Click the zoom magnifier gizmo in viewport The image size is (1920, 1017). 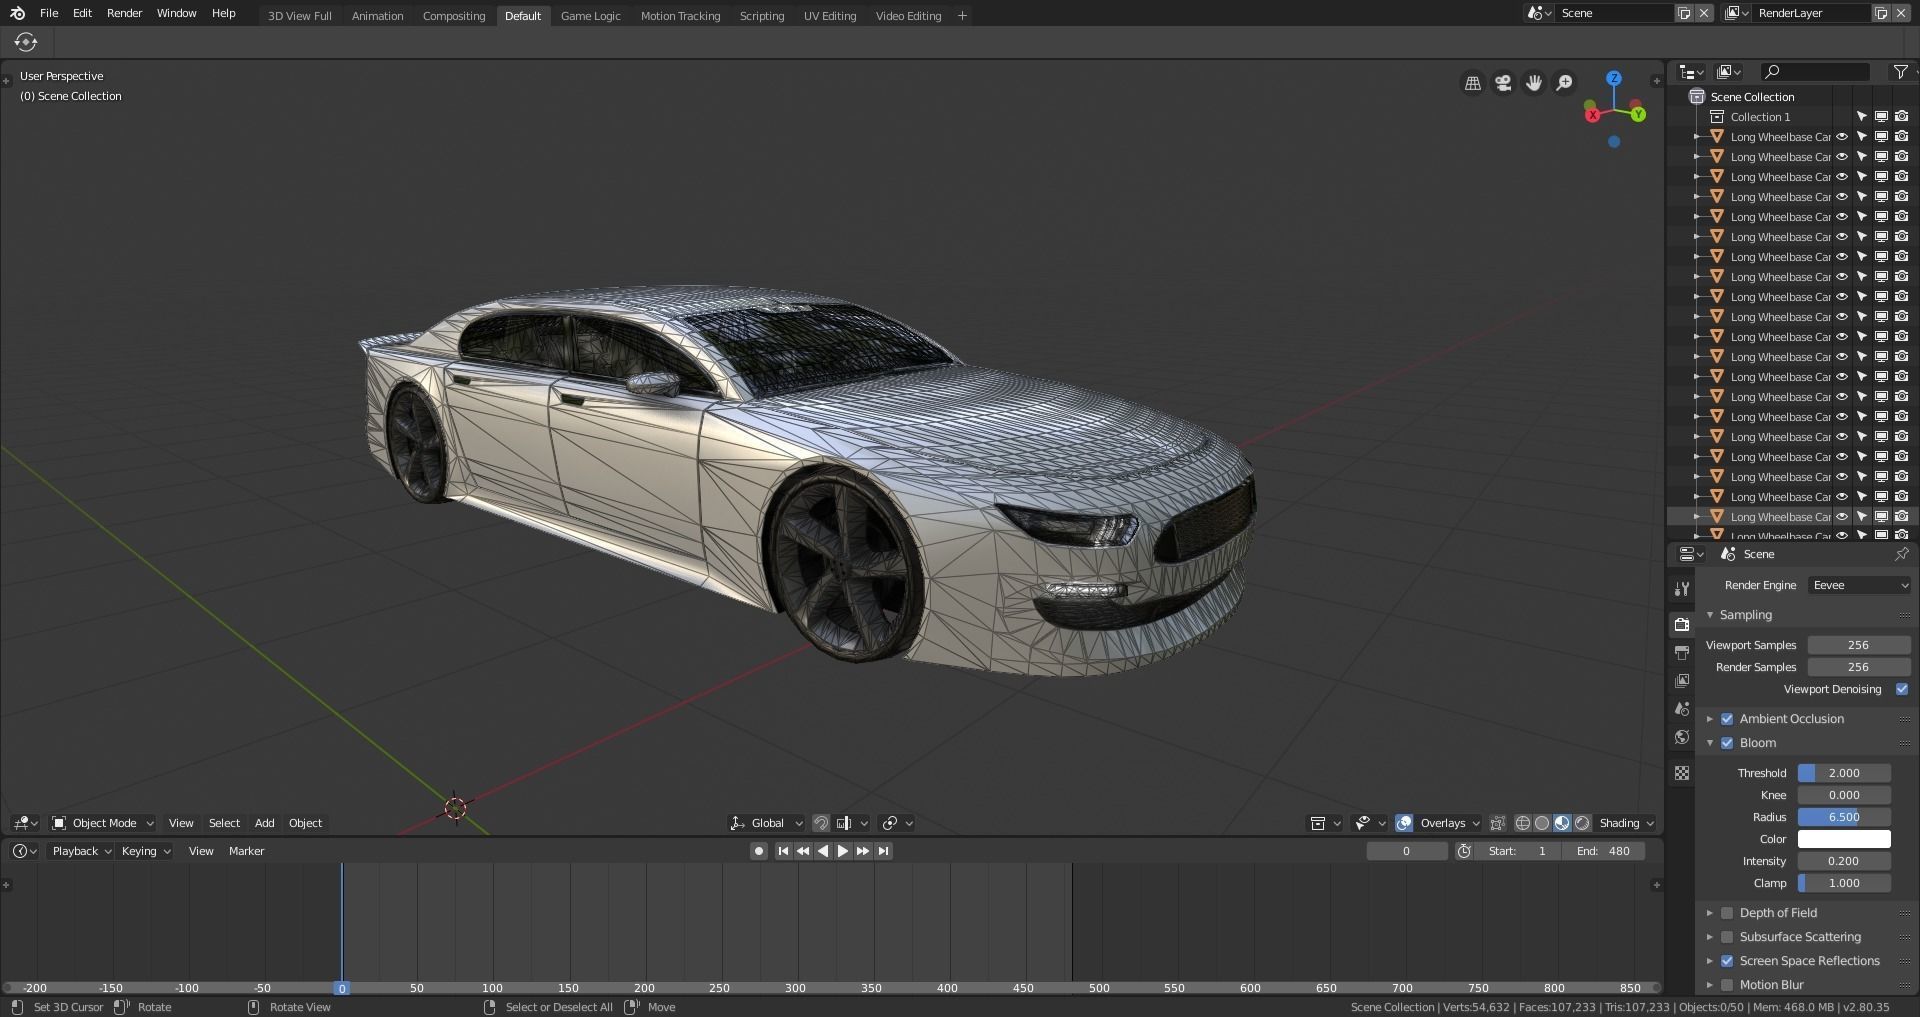pos(1565,83)
